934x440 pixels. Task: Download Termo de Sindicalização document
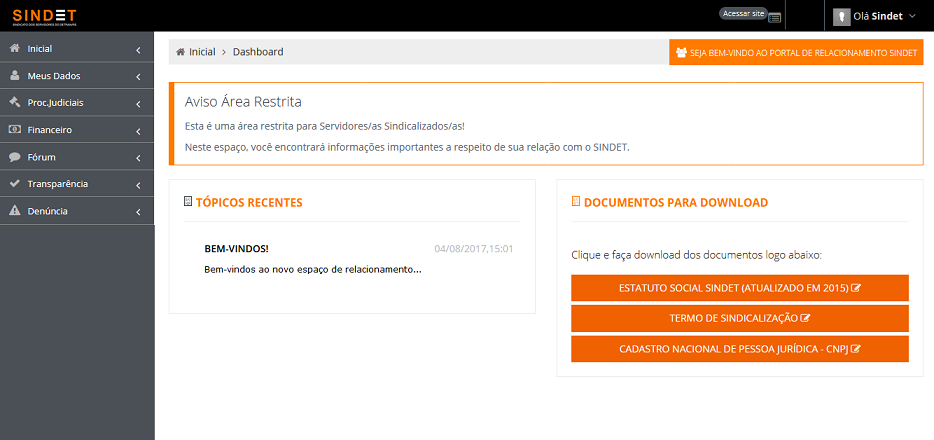click(740, 319)
